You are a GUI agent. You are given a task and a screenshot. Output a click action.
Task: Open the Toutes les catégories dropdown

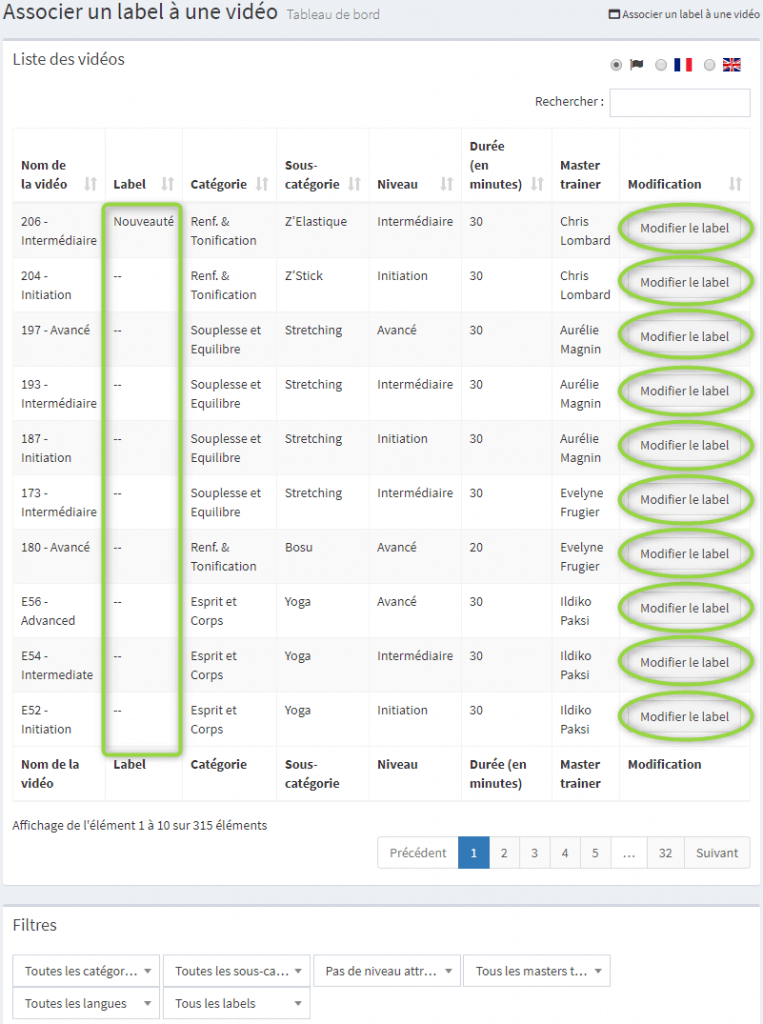86,971
